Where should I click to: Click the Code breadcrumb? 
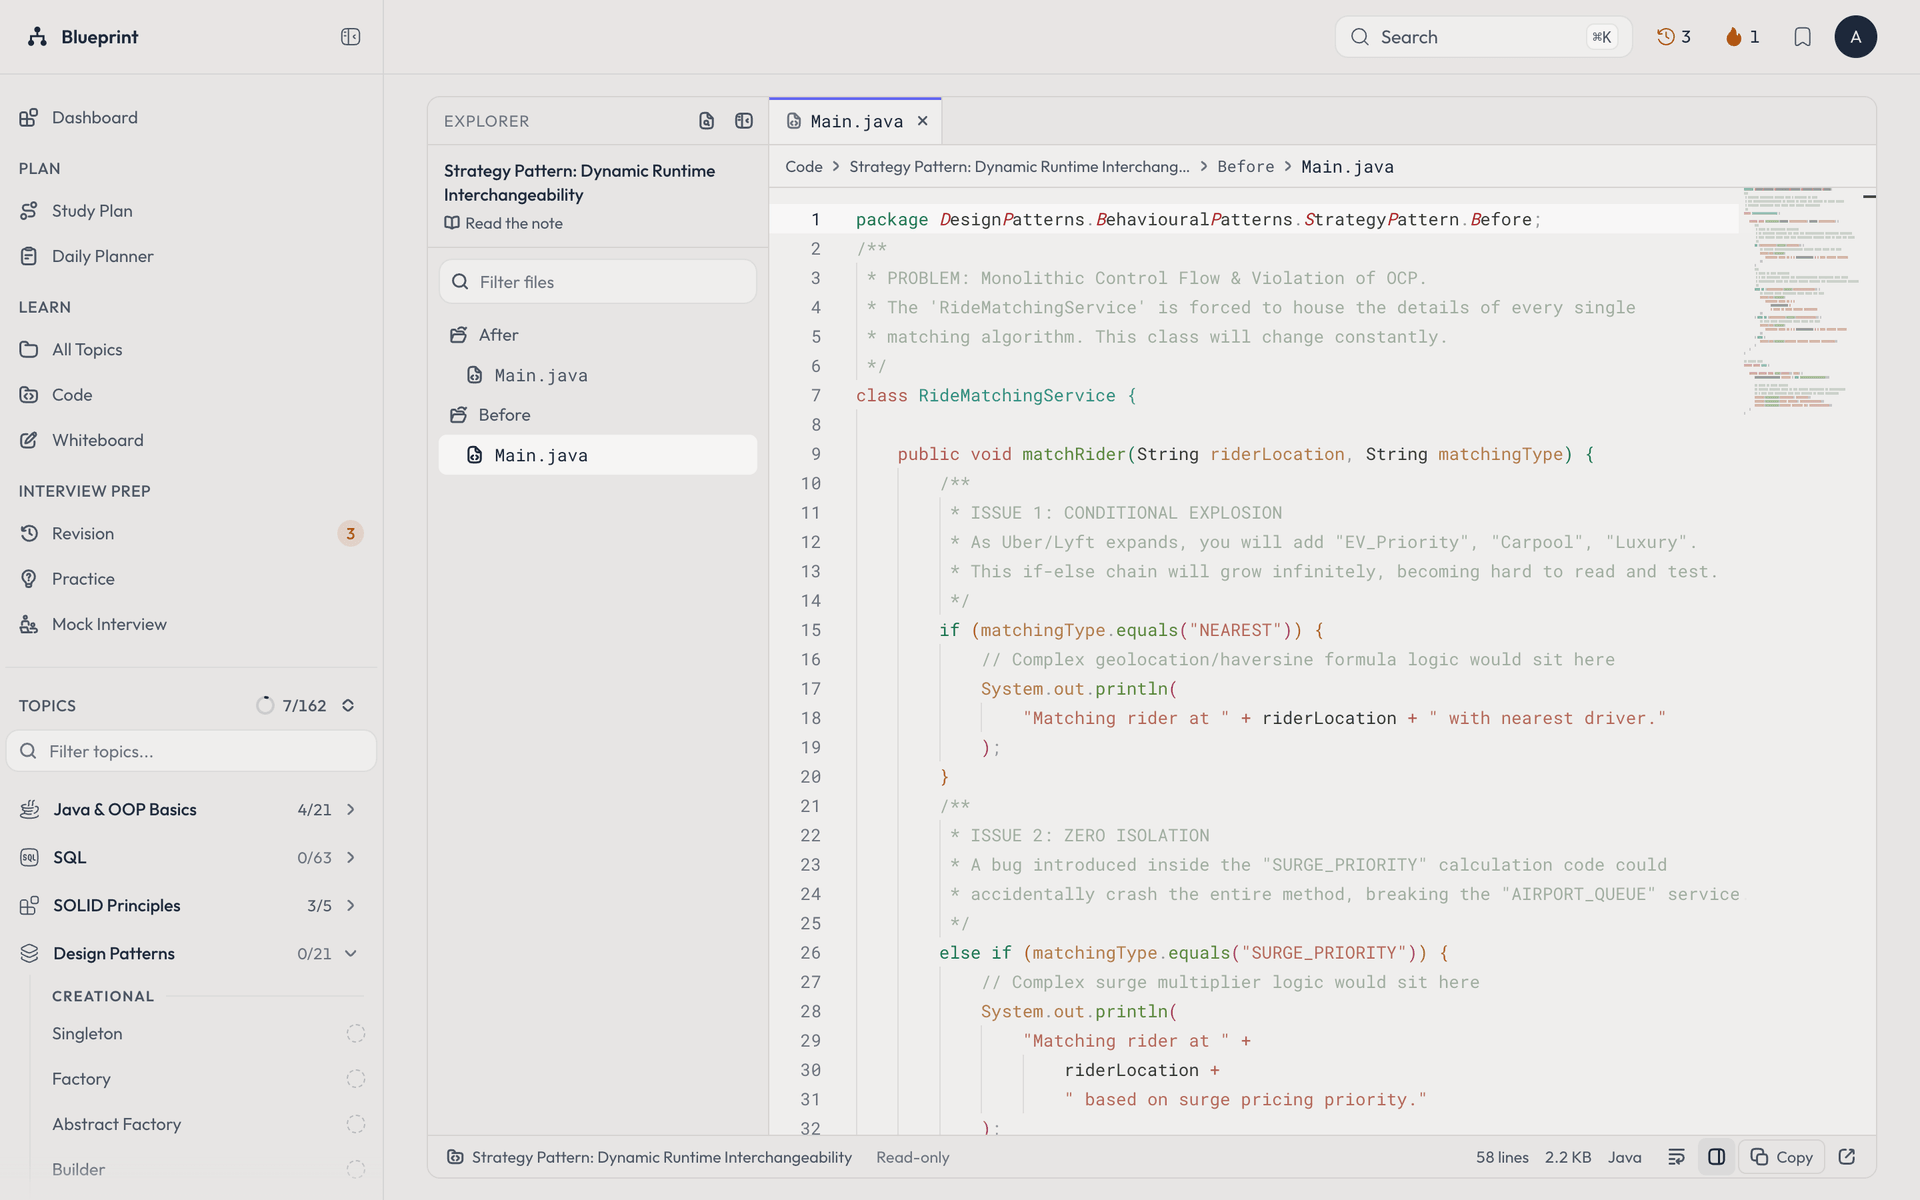click(804, 167)
